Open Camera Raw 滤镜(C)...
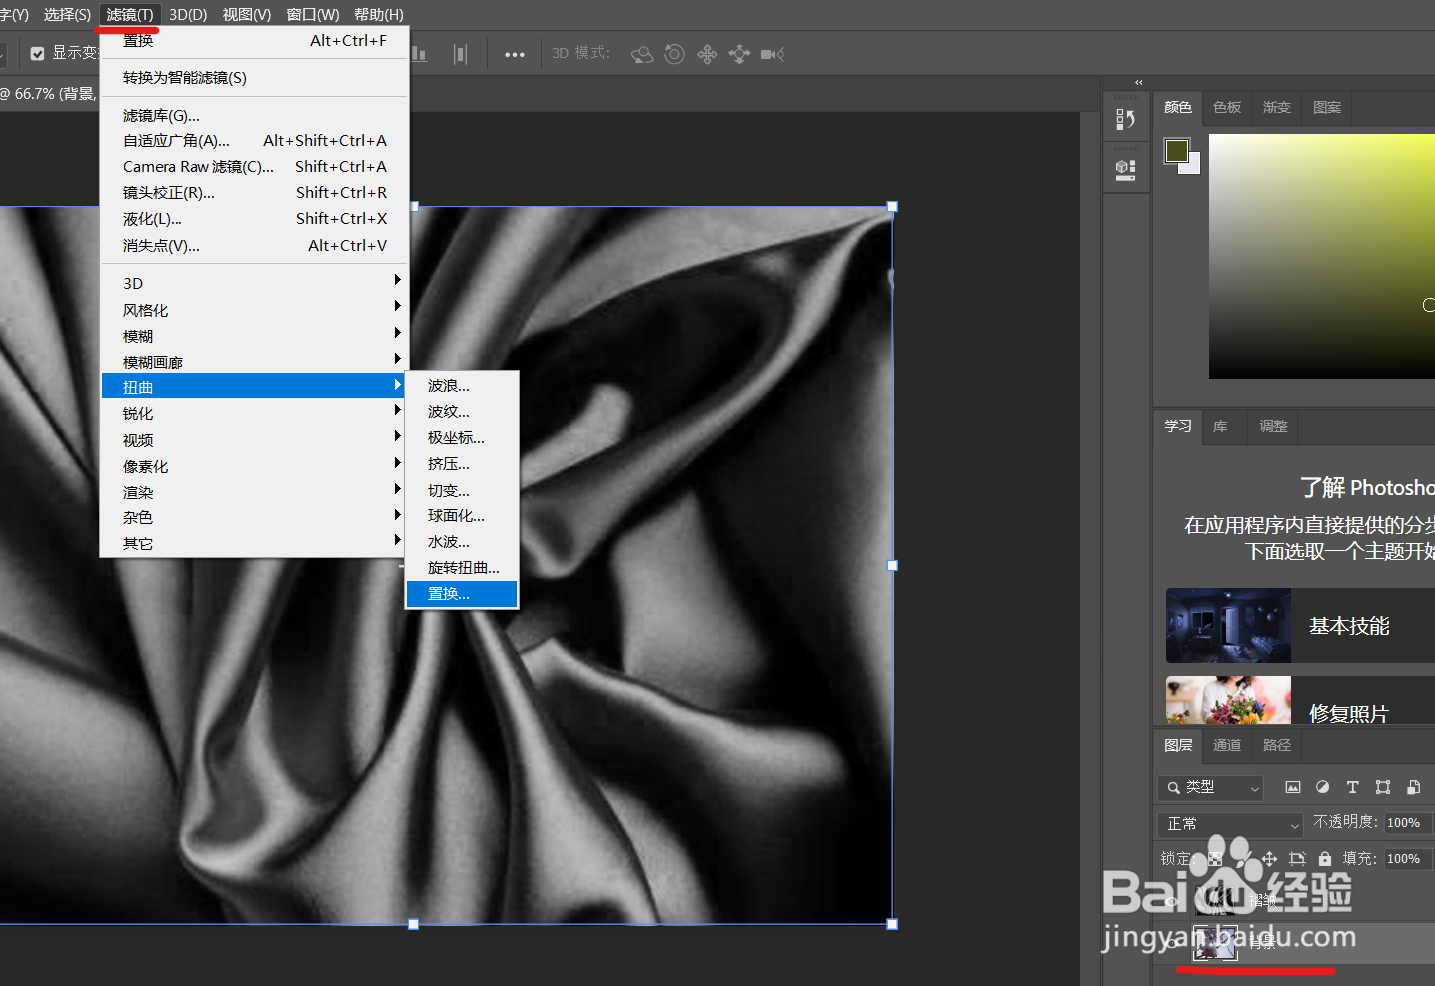 (255, 167)
